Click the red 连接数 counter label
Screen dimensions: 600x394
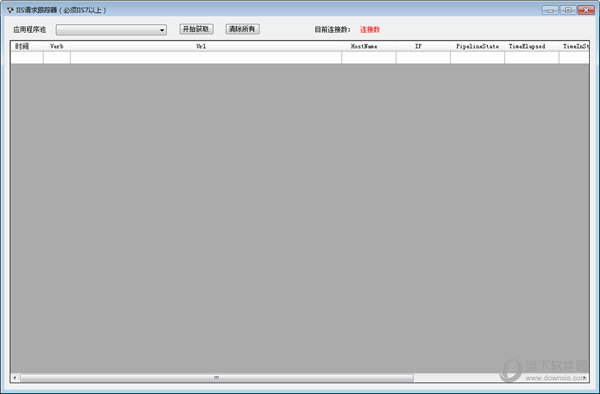pyautogui.click(x=370, y=29)
